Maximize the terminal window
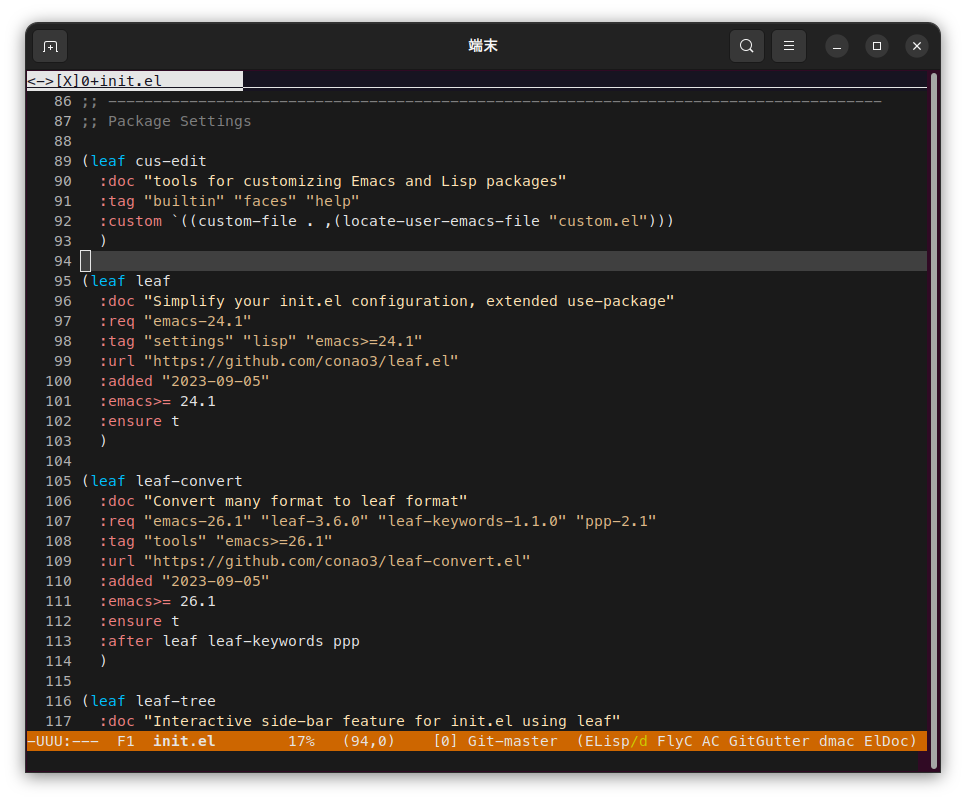966x801 pixels. pyautogui.click(x=877, y=46)
